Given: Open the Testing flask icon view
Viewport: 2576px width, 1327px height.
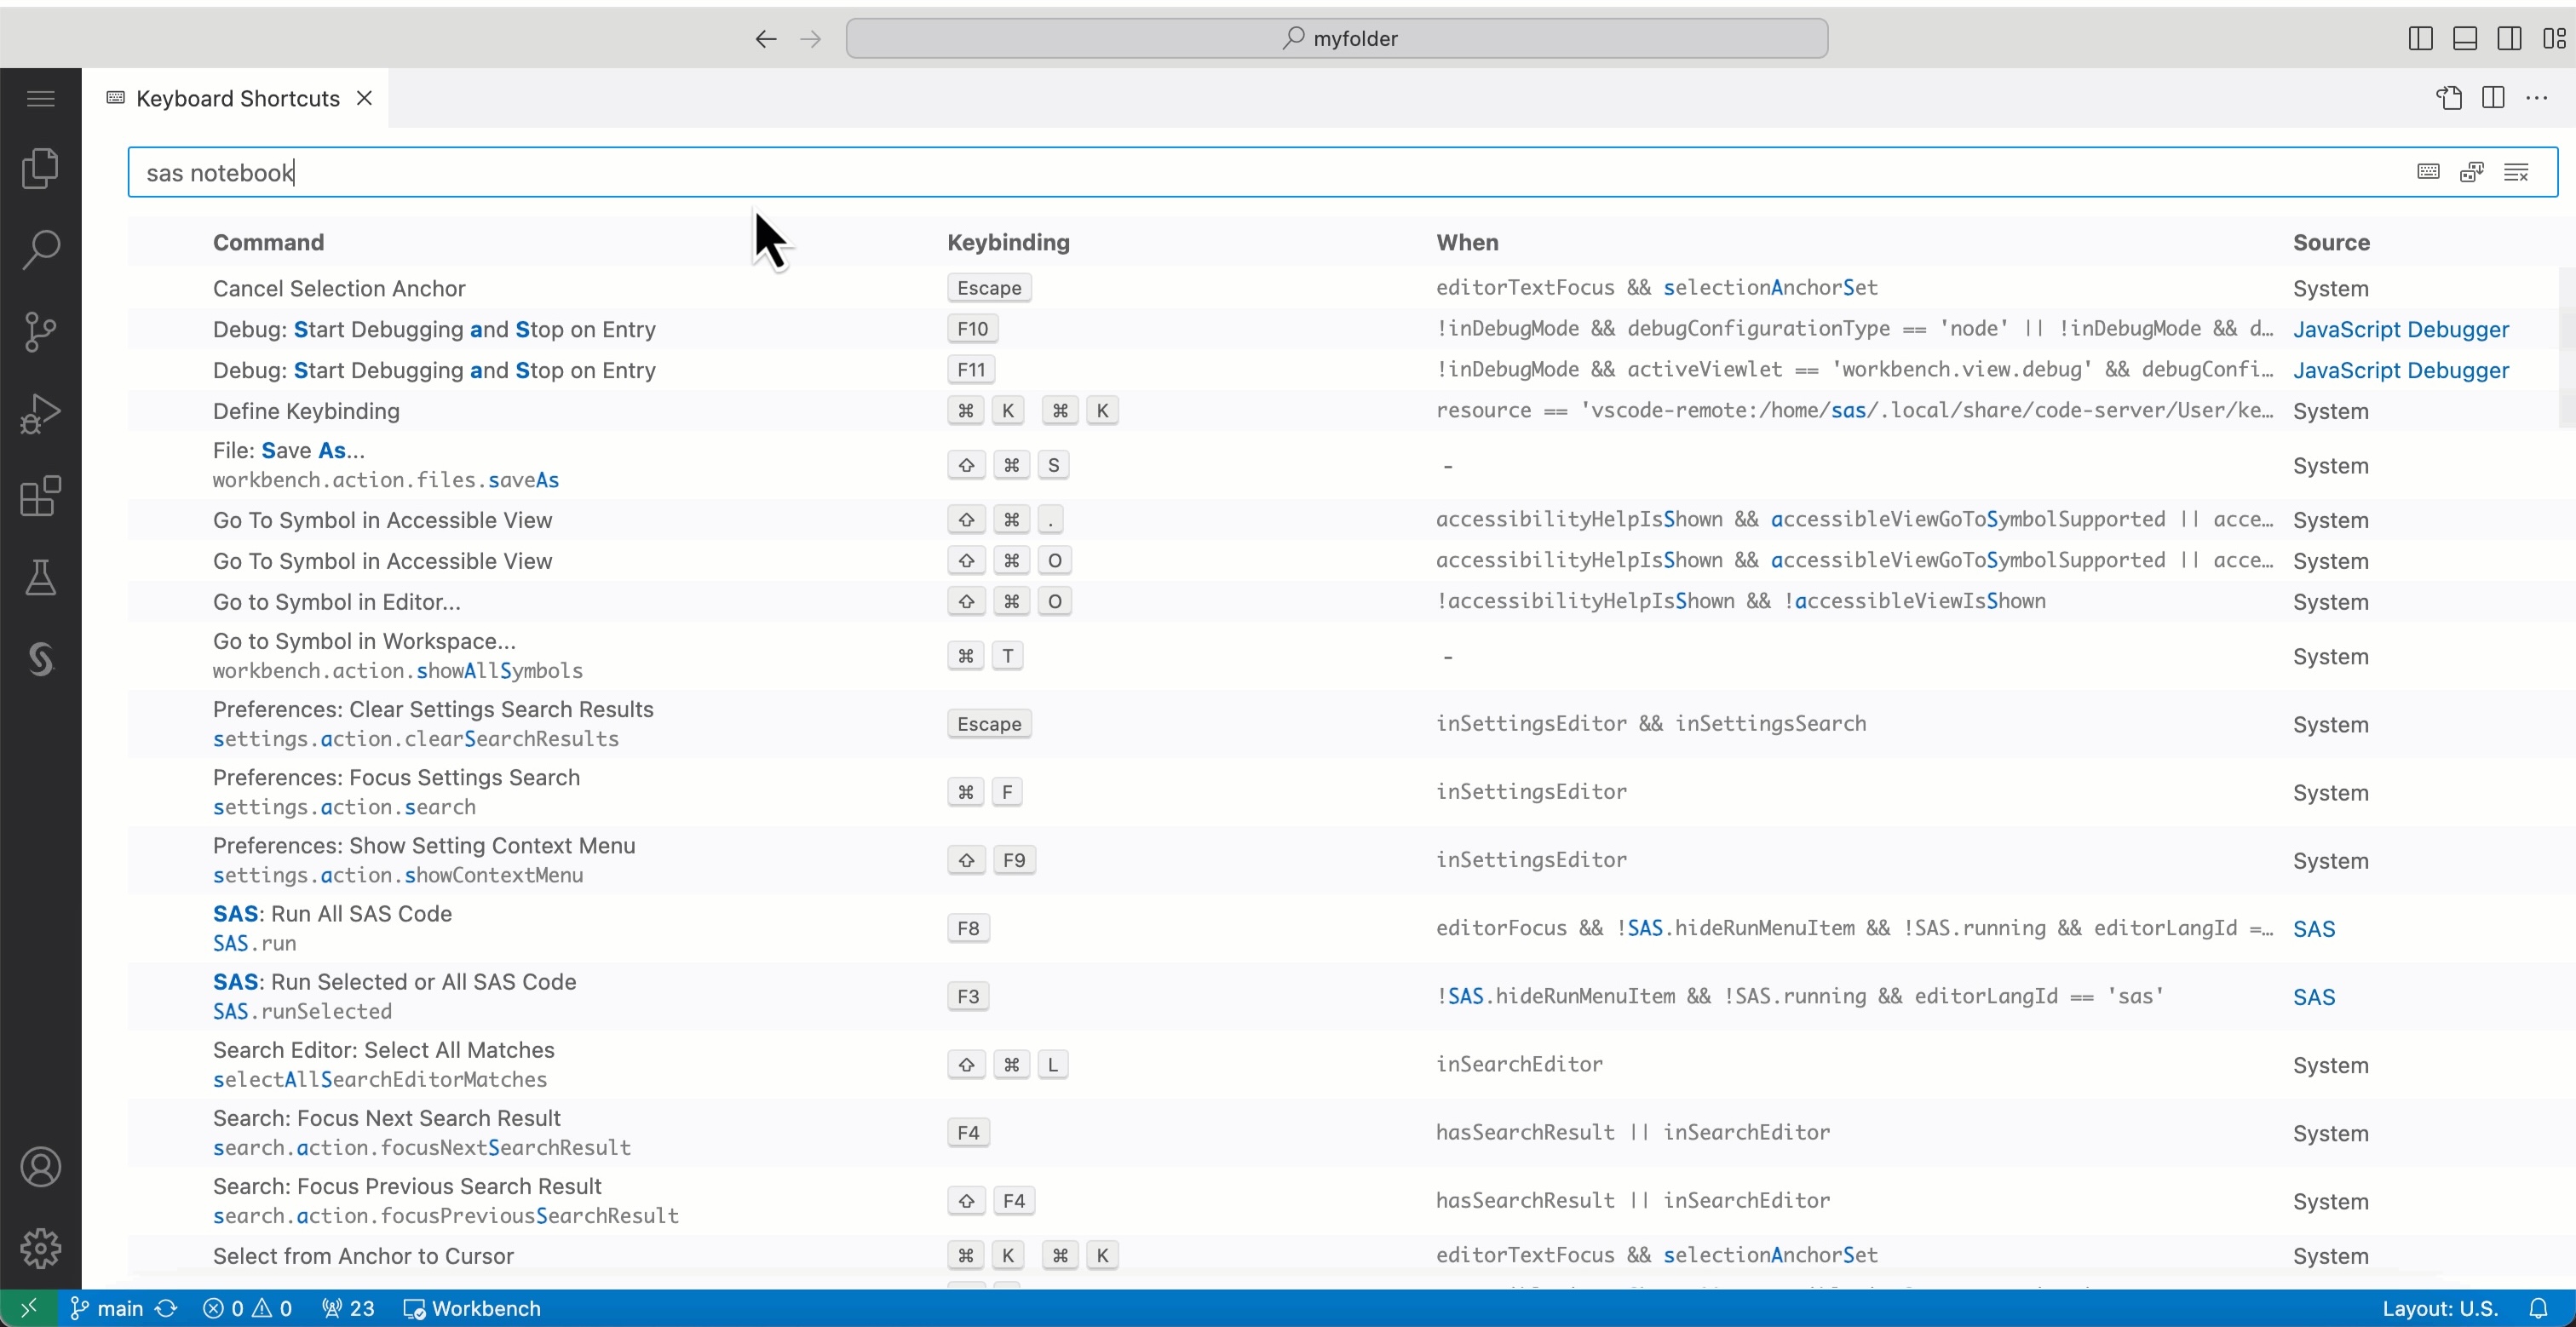Looking at the screenshot, I should click(x=40, y=578).
